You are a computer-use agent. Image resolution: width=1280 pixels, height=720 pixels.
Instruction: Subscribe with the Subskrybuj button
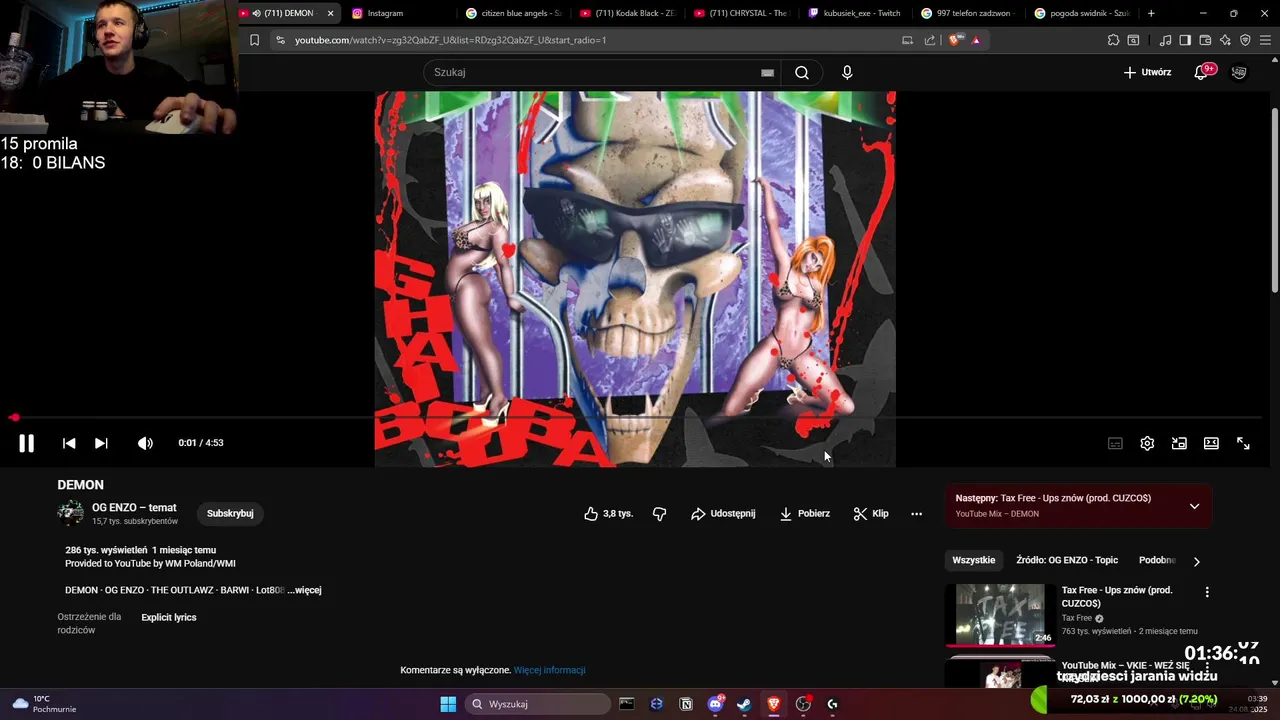pos(230,513)
